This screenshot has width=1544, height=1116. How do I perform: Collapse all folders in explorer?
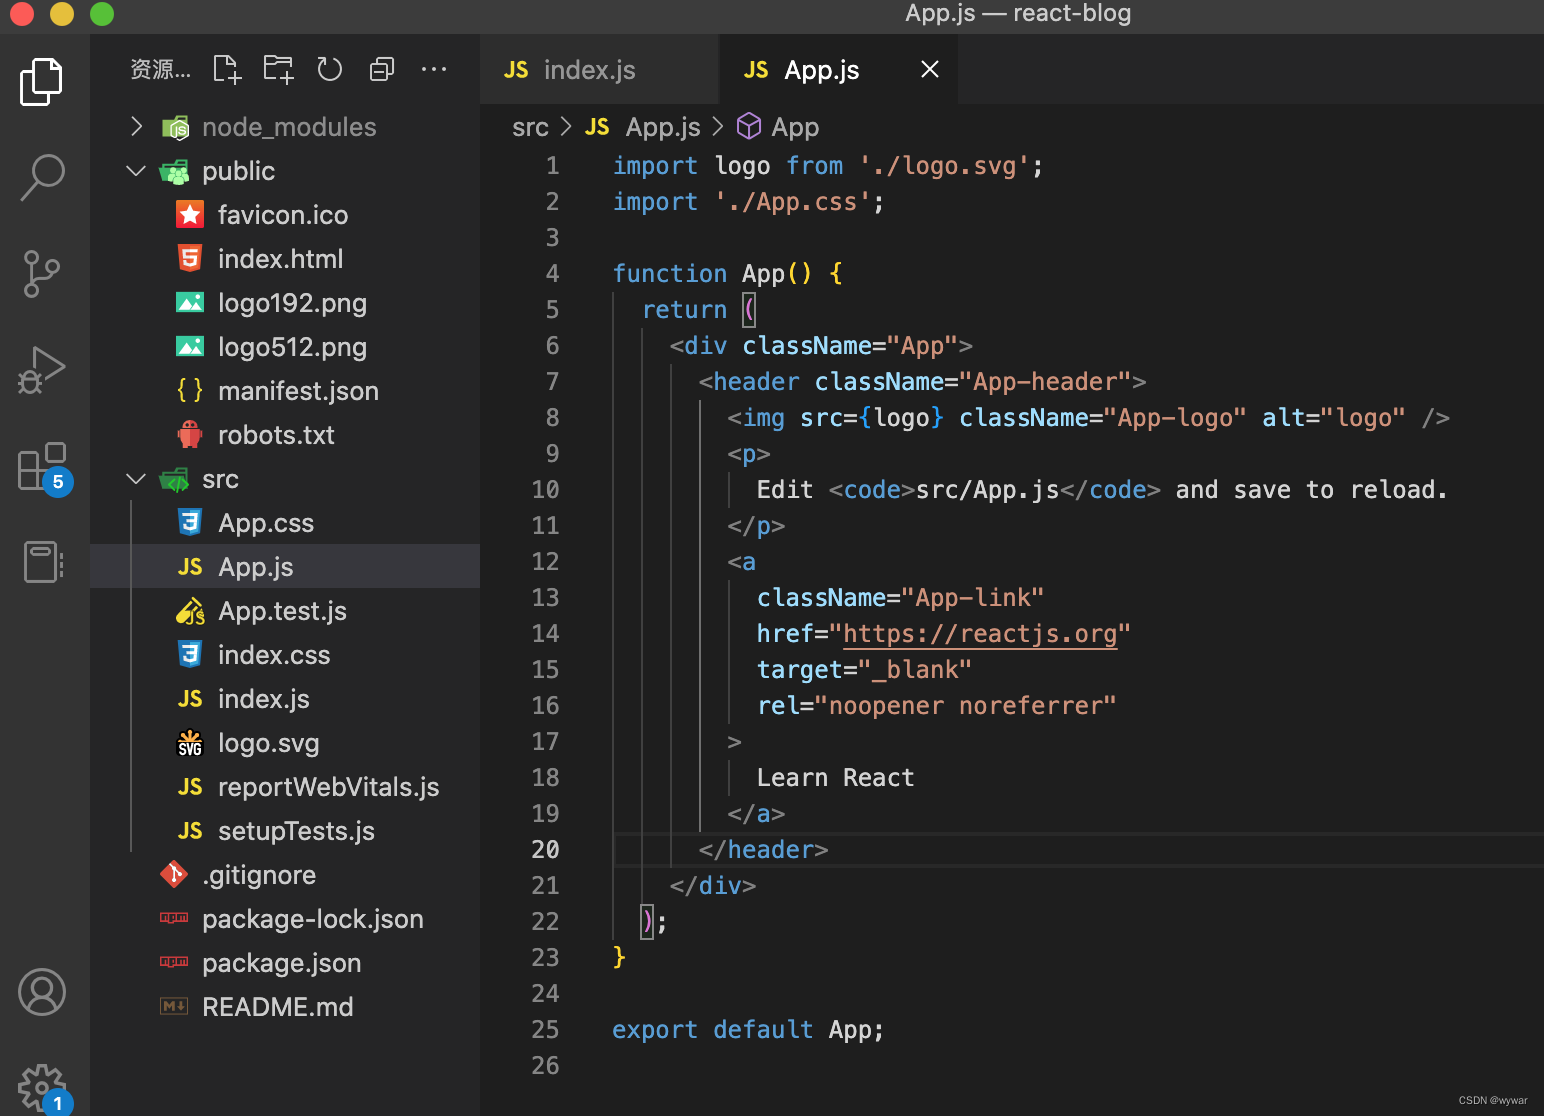point(382,69)
